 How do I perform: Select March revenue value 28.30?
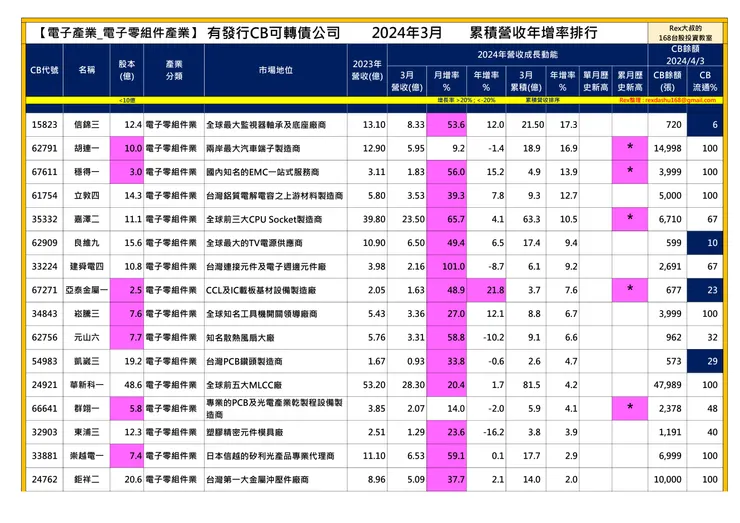[x=413, y=385]
